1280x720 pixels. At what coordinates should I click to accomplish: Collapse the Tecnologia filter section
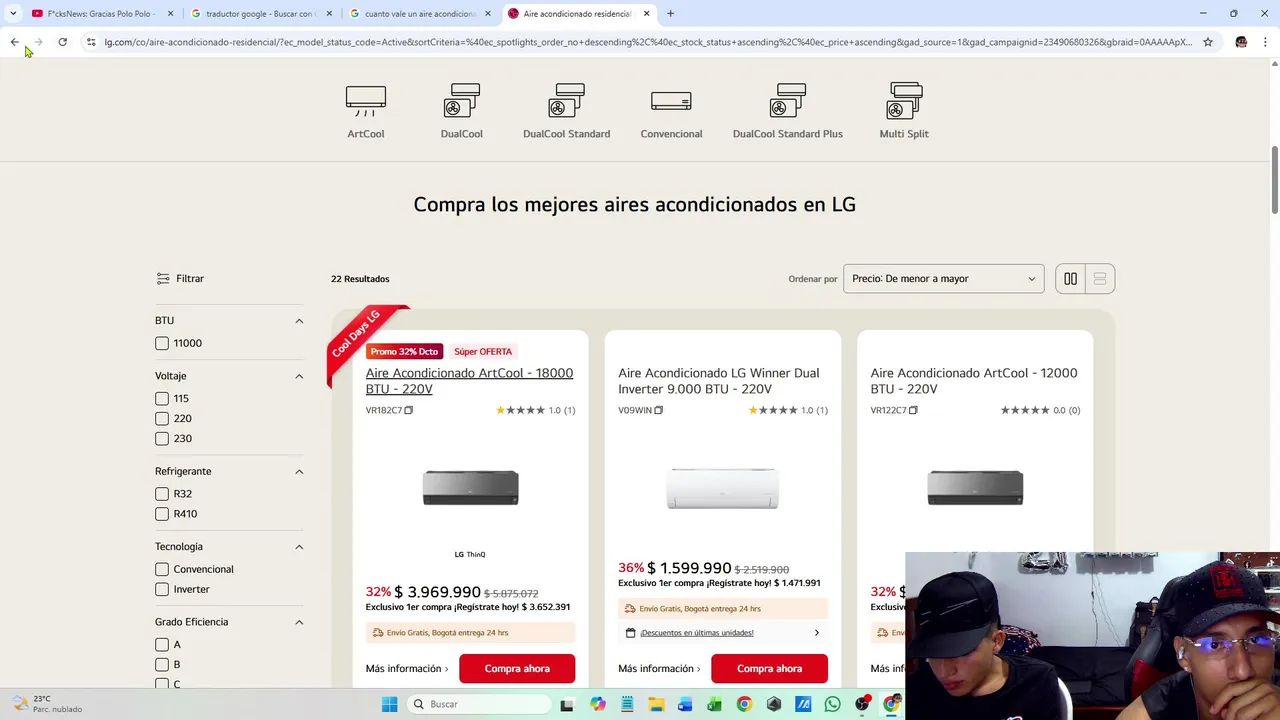click(299, 547)
